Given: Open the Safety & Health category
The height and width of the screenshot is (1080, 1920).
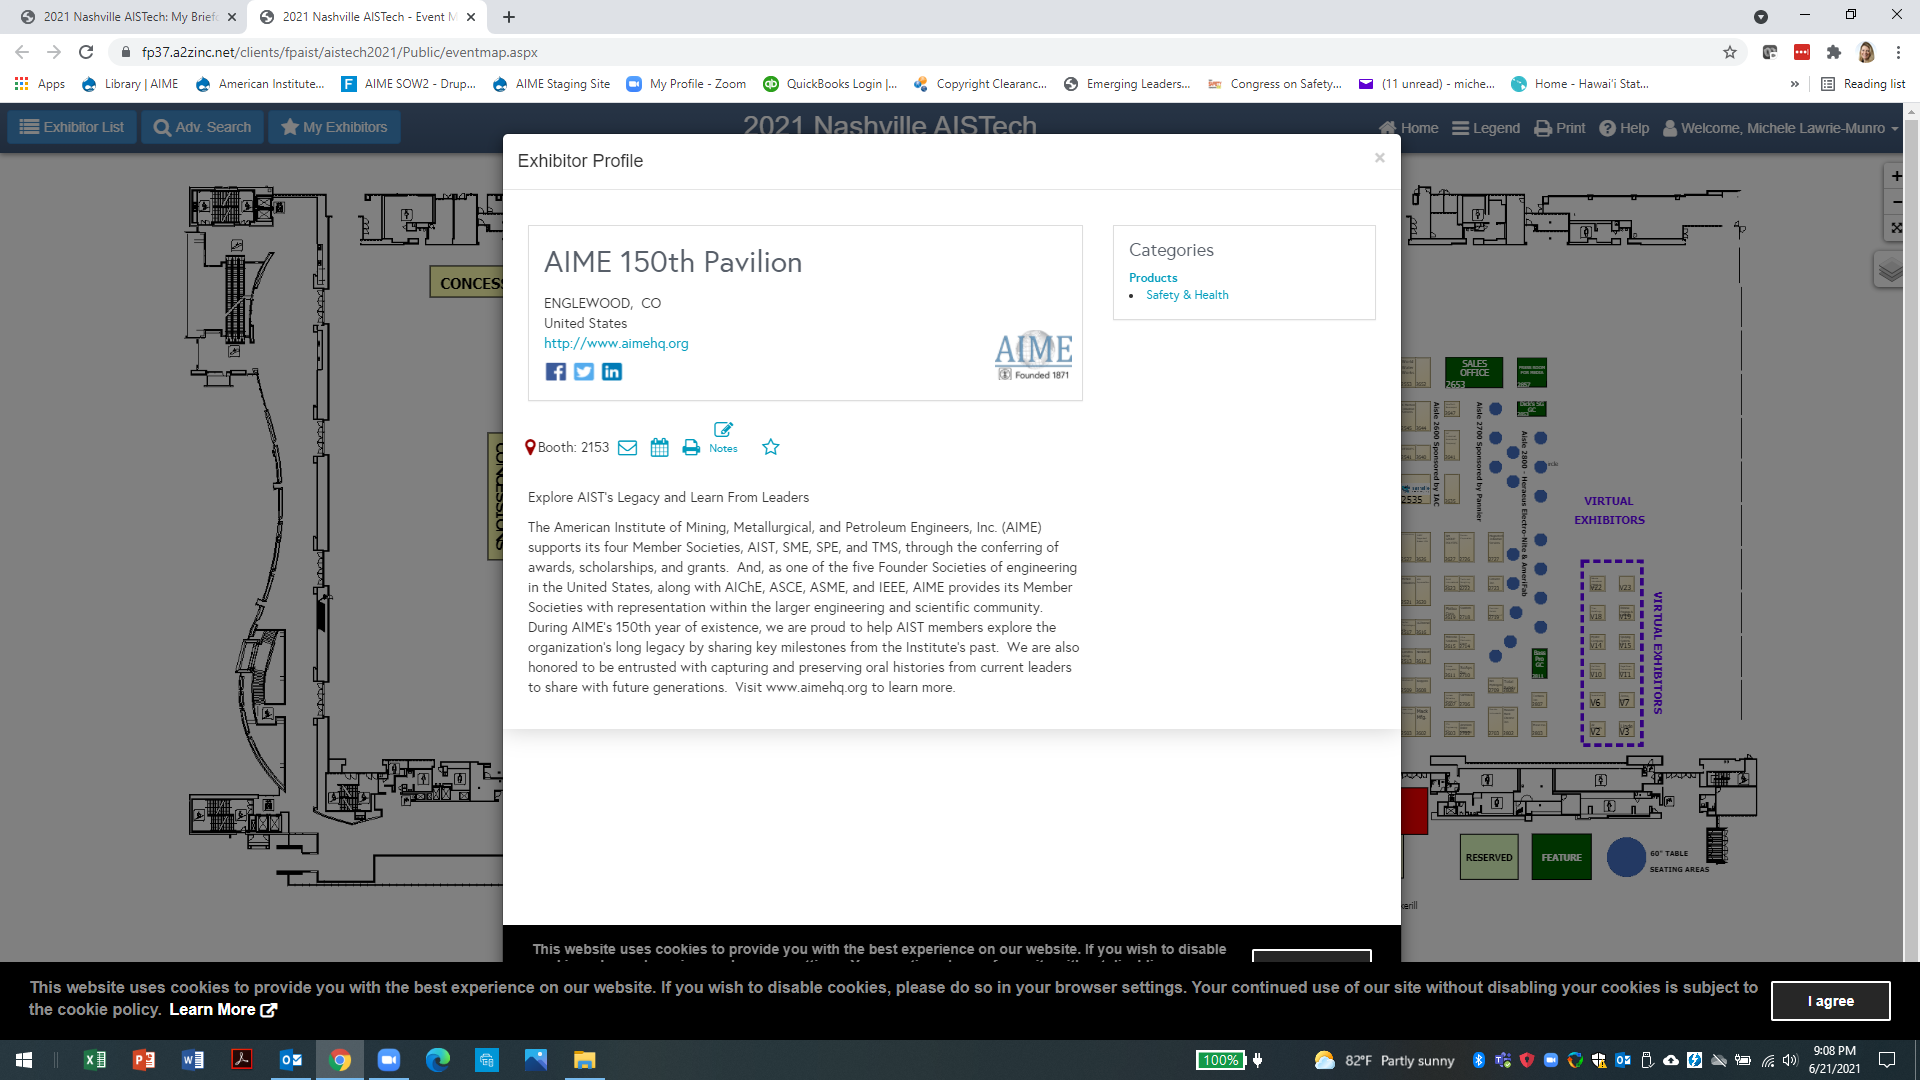Looking at the screenshot, I should [x=1187, y=295].
